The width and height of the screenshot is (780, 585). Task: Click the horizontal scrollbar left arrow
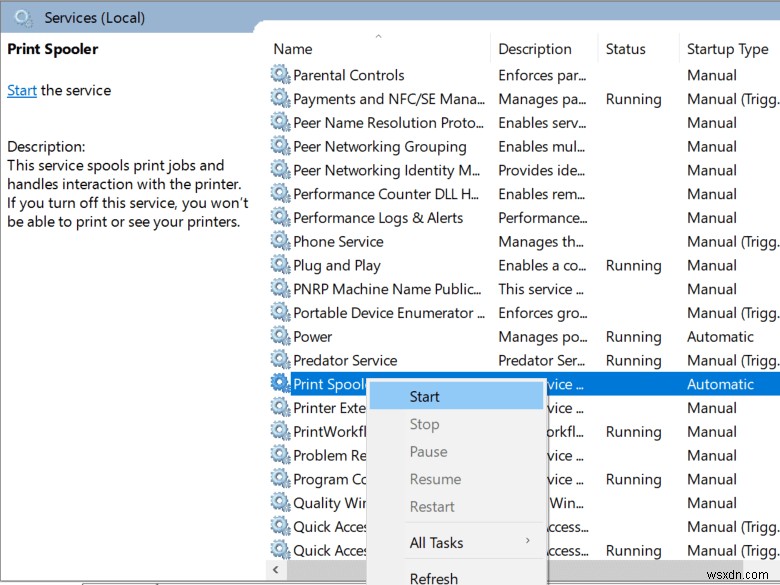tap(276, 569)
